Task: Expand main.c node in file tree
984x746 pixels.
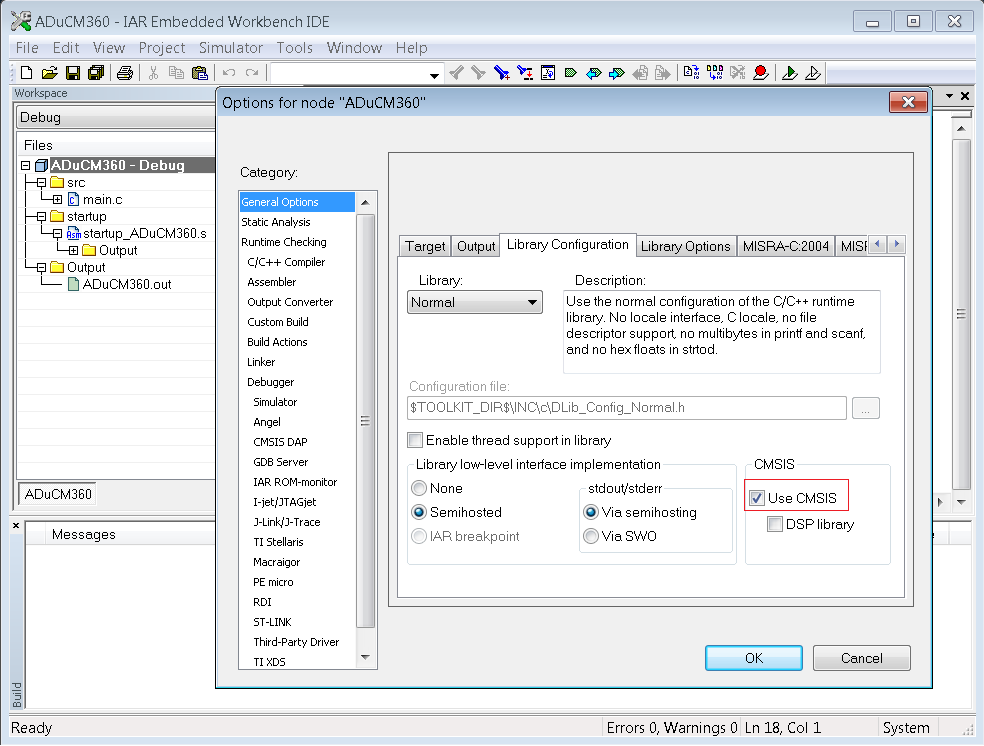Action: pyautogui.click(x=58, y=200)
